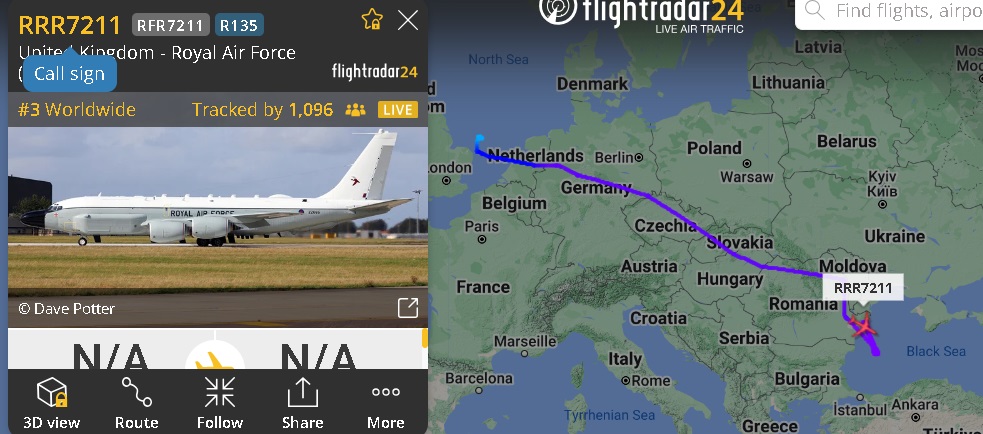The image size is (983, 434).
Task: Open the 3D view mode
Action: click(51, 403)
